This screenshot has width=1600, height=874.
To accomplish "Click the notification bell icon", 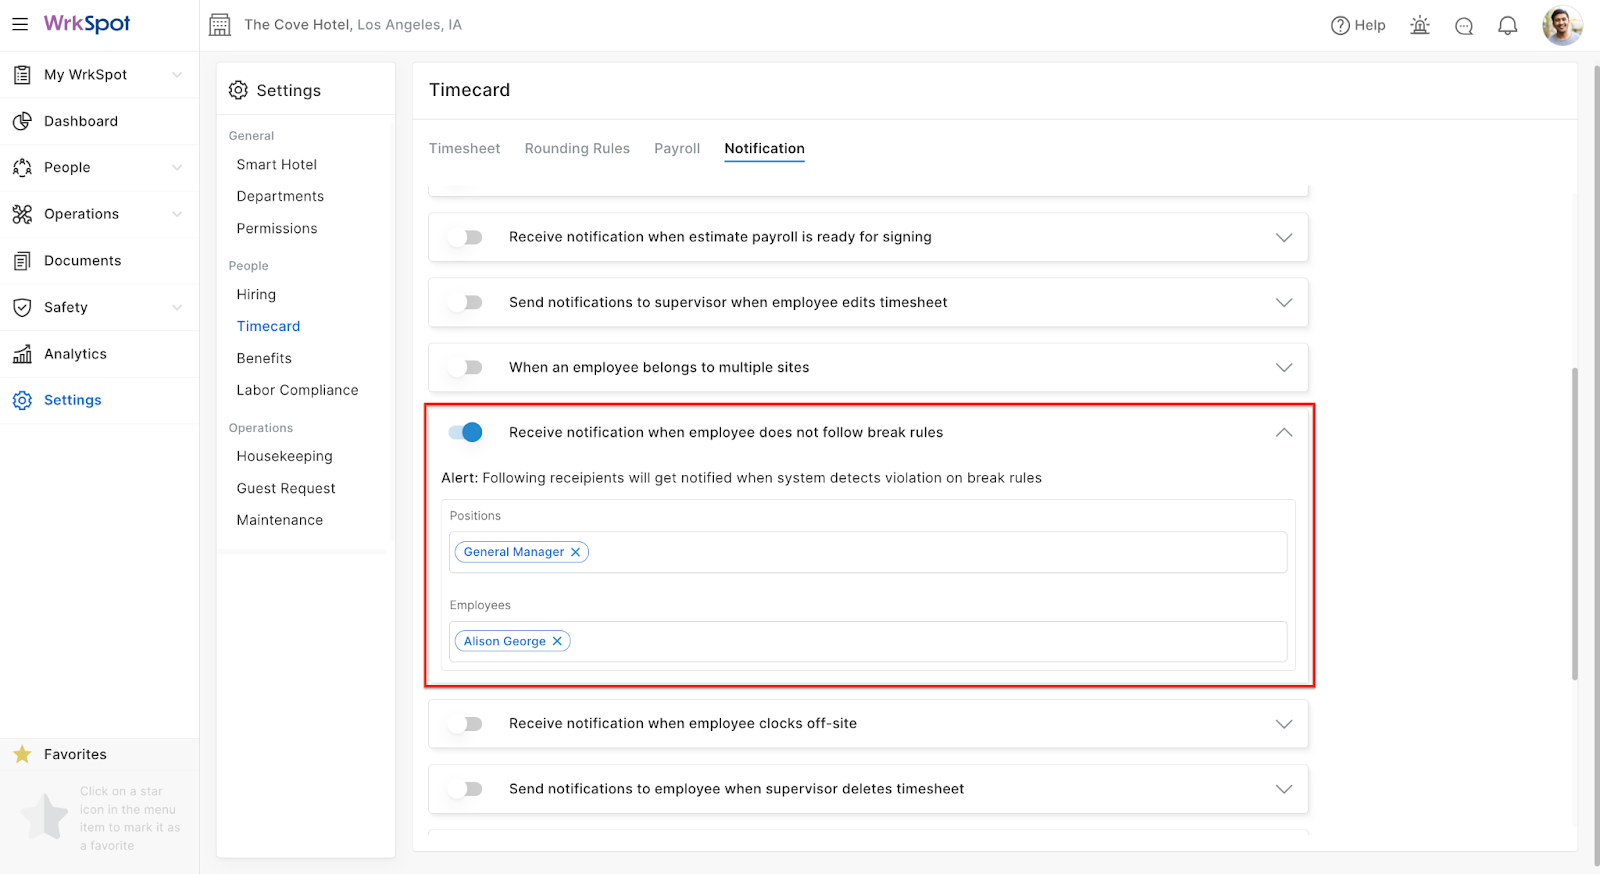I will click(x=1507, y=26).
